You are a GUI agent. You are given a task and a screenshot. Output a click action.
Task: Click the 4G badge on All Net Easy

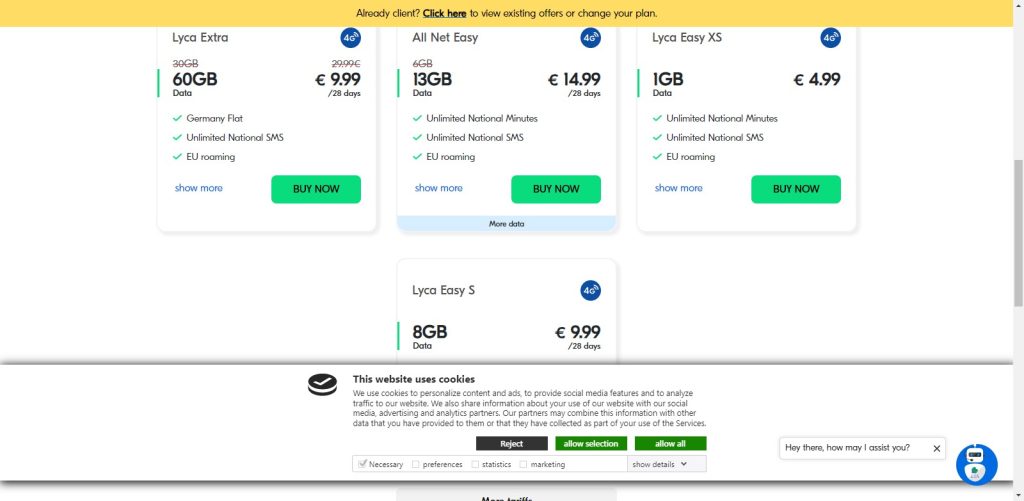[x=590, y=38]
